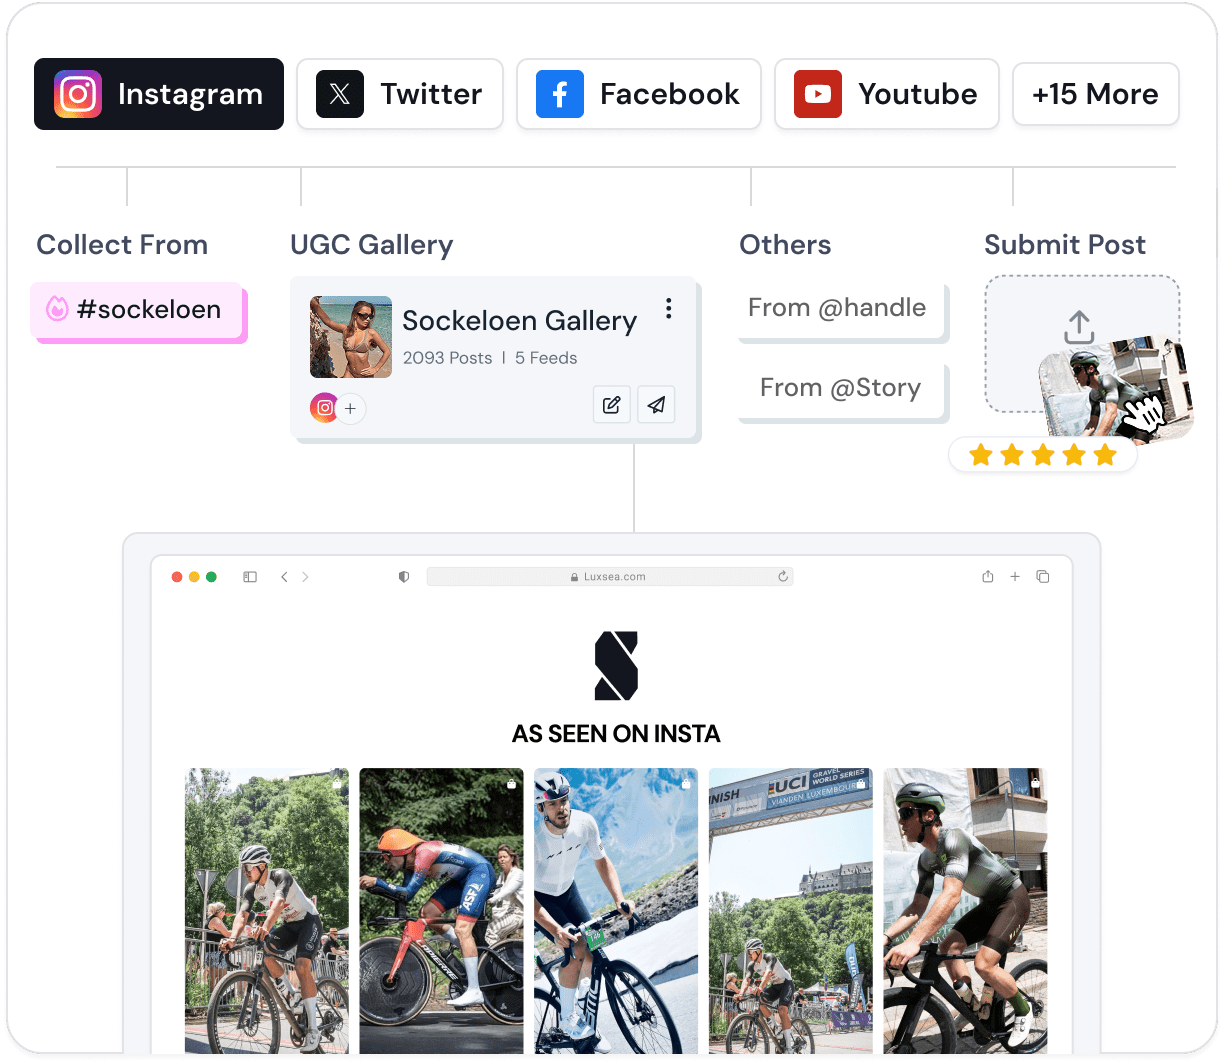Image resolution: width=1224 pixels, height=1064 pixels.
Task: Click the five-star rating badge
Action: [1043, 456]
